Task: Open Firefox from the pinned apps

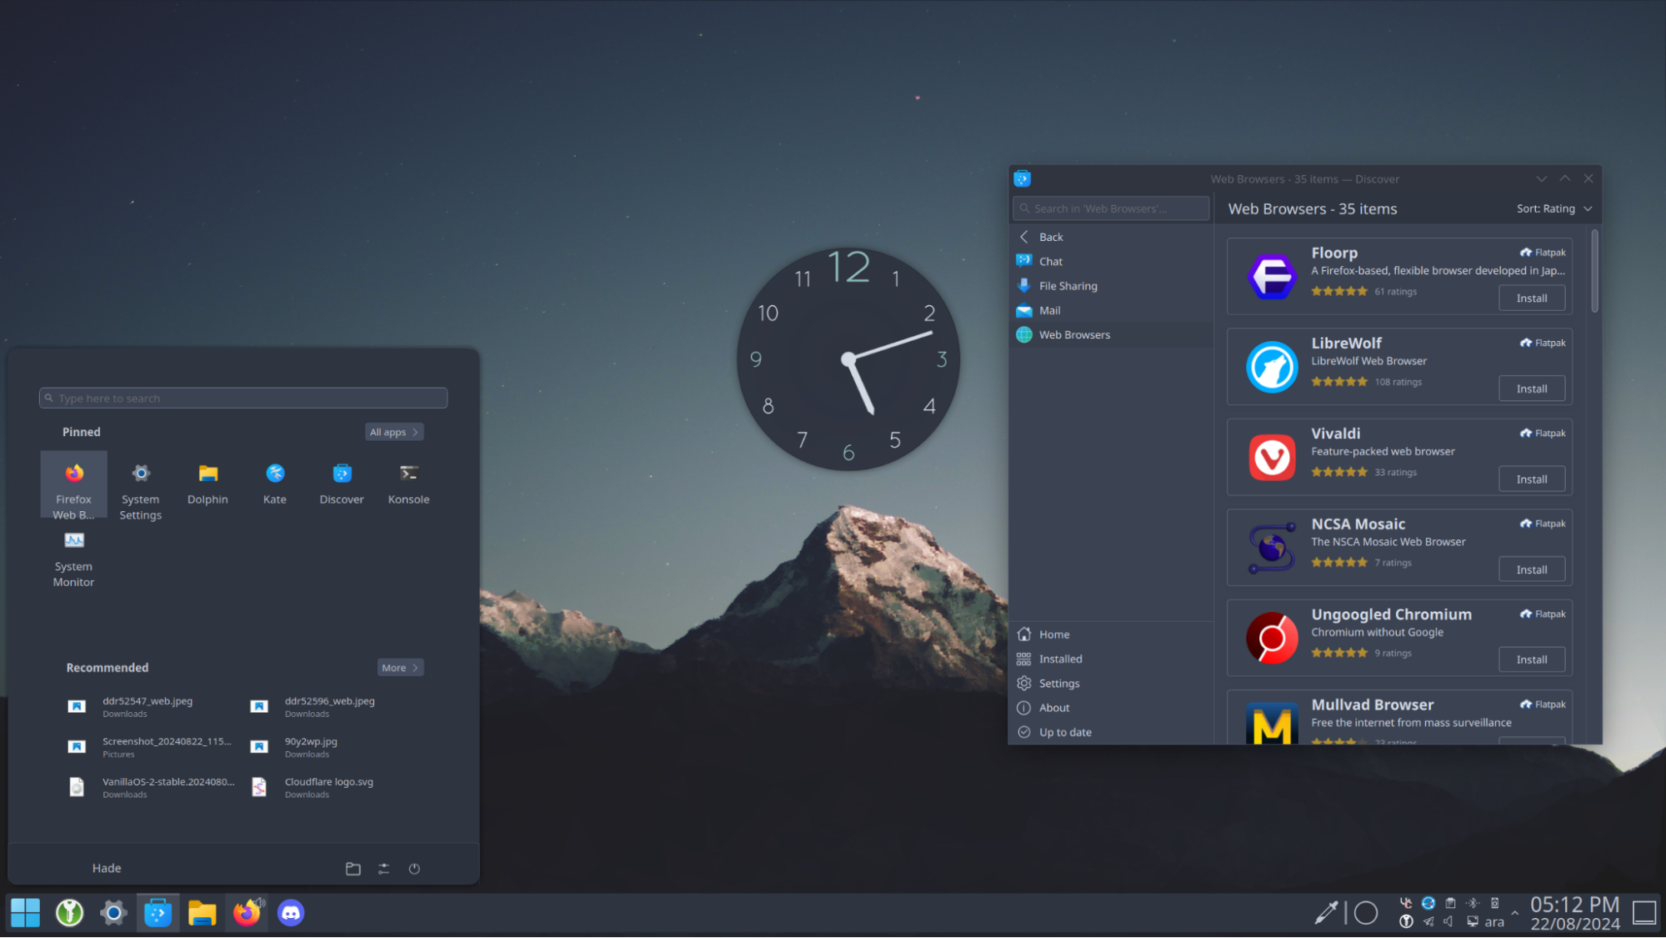Action: coord(73,485)
